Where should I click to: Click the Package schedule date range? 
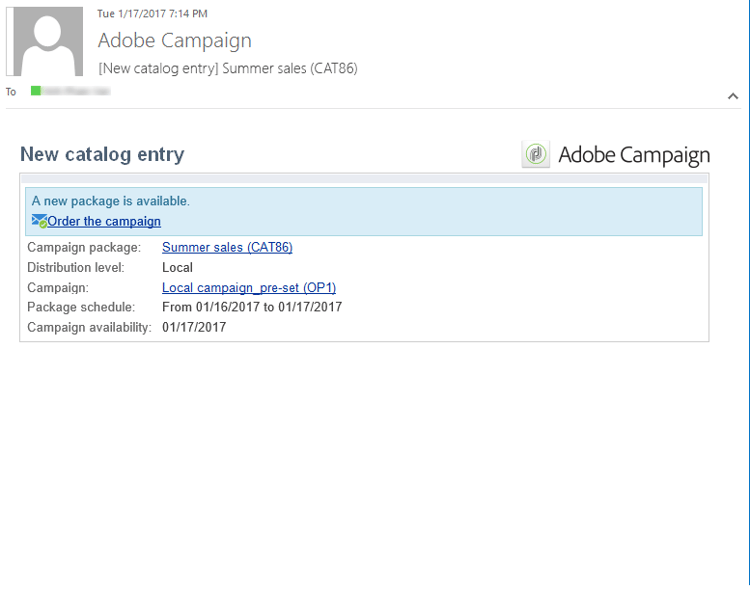click(x=251, y=307)
